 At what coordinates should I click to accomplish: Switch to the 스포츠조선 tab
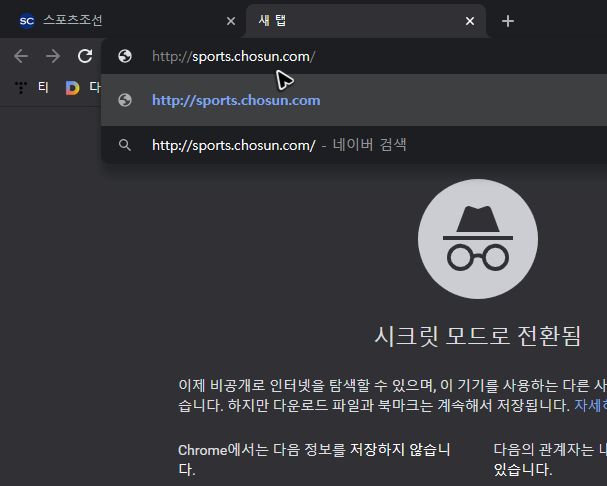pyautogui.click(x=124, y=21)
